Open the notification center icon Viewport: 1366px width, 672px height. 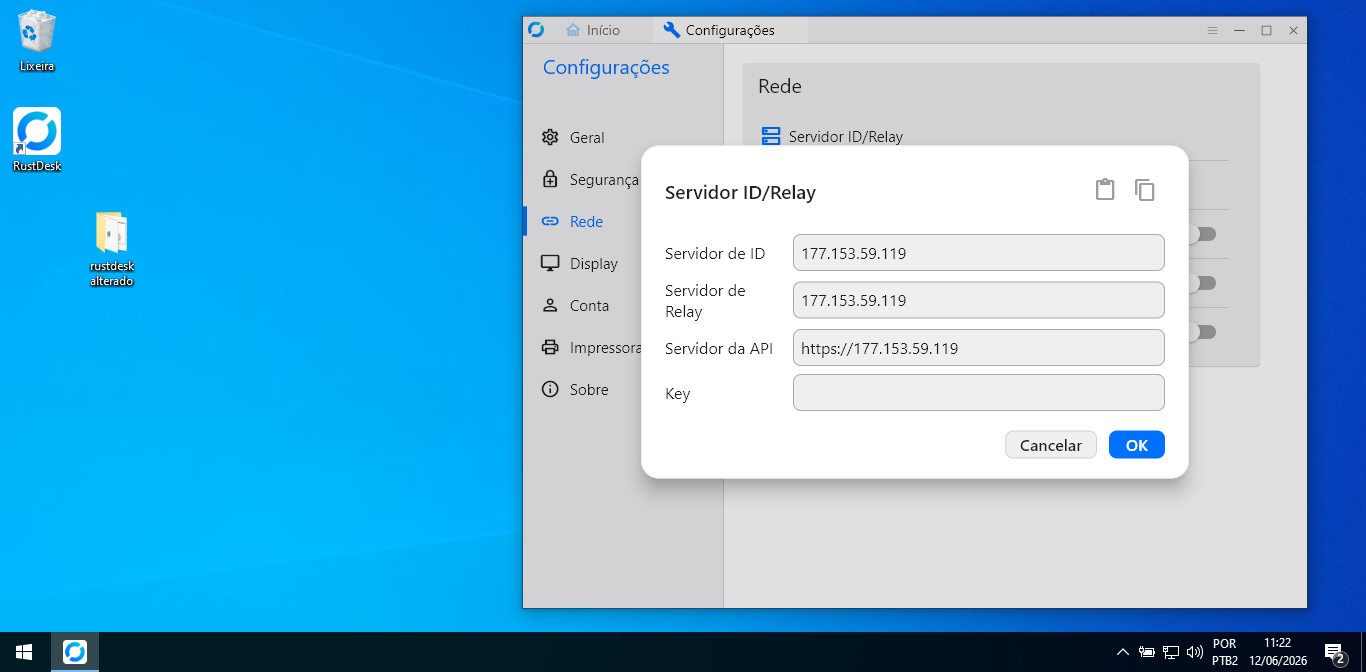tap(1334, 653)
